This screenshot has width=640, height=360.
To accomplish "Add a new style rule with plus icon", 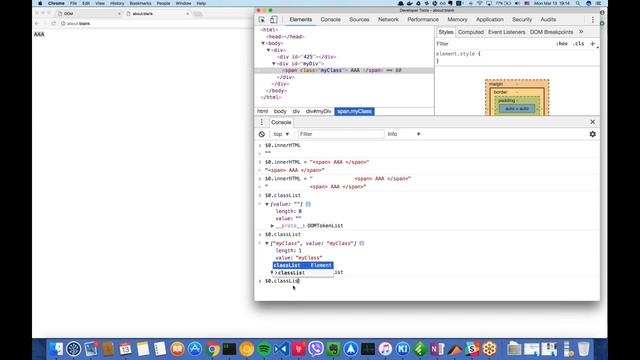I will point(592,44).
